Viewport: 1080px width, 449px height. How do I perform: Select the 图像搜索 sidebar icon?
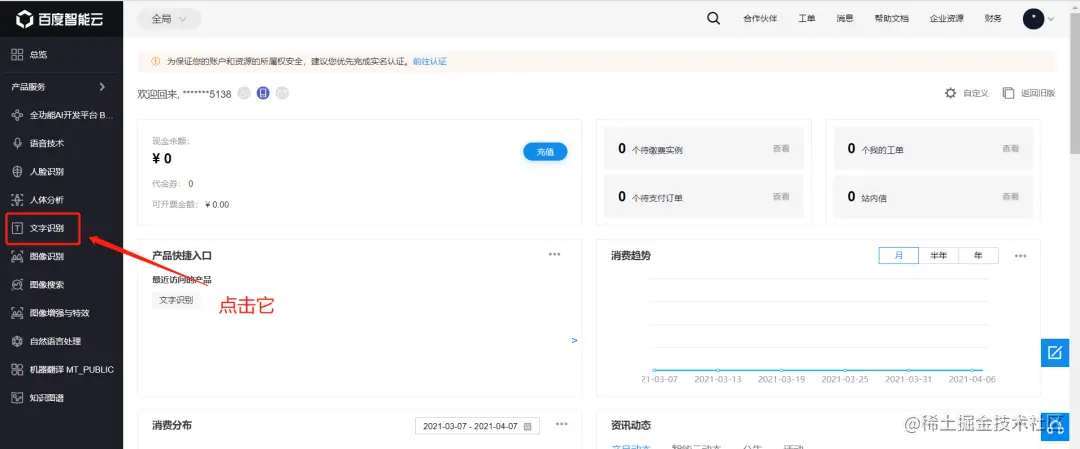pyautogui.click(x=18, y=284)
